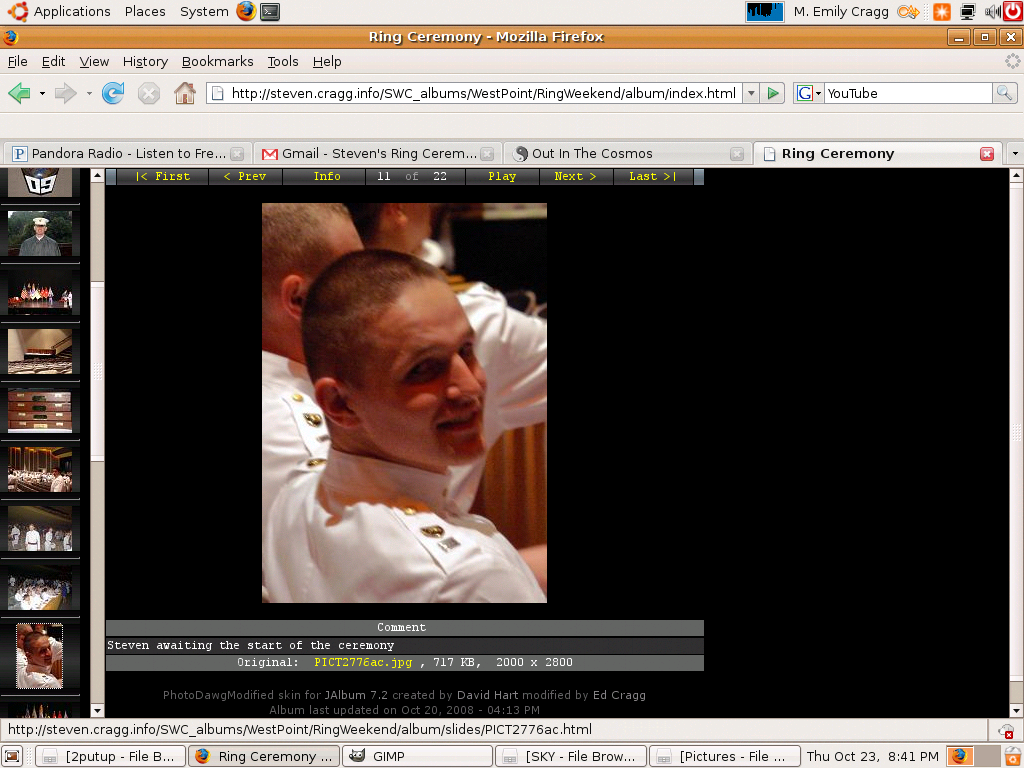Image resolution: width=1024 pixels, height=768 pixels.
Task: Click the status bar security icon
Action: point(1006,731)
